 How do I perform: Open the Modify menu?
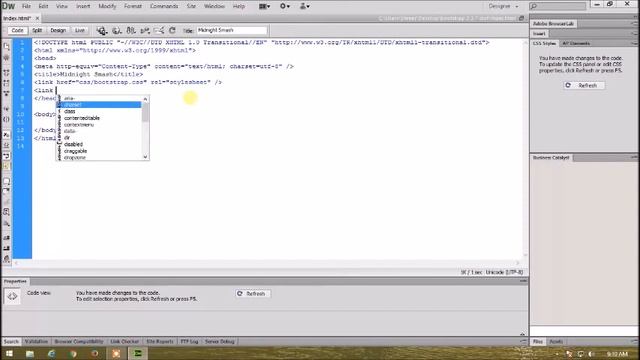pyautogui.click(x=107, y=6)
